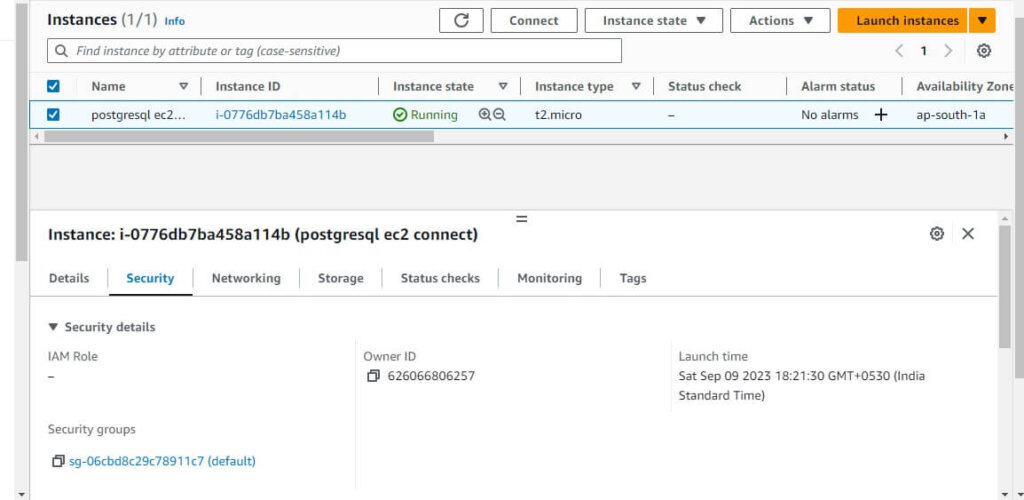Focus the Find instance search field
Image resolution: width=1024 pixels, height=500 pixels.
[334, 51]
